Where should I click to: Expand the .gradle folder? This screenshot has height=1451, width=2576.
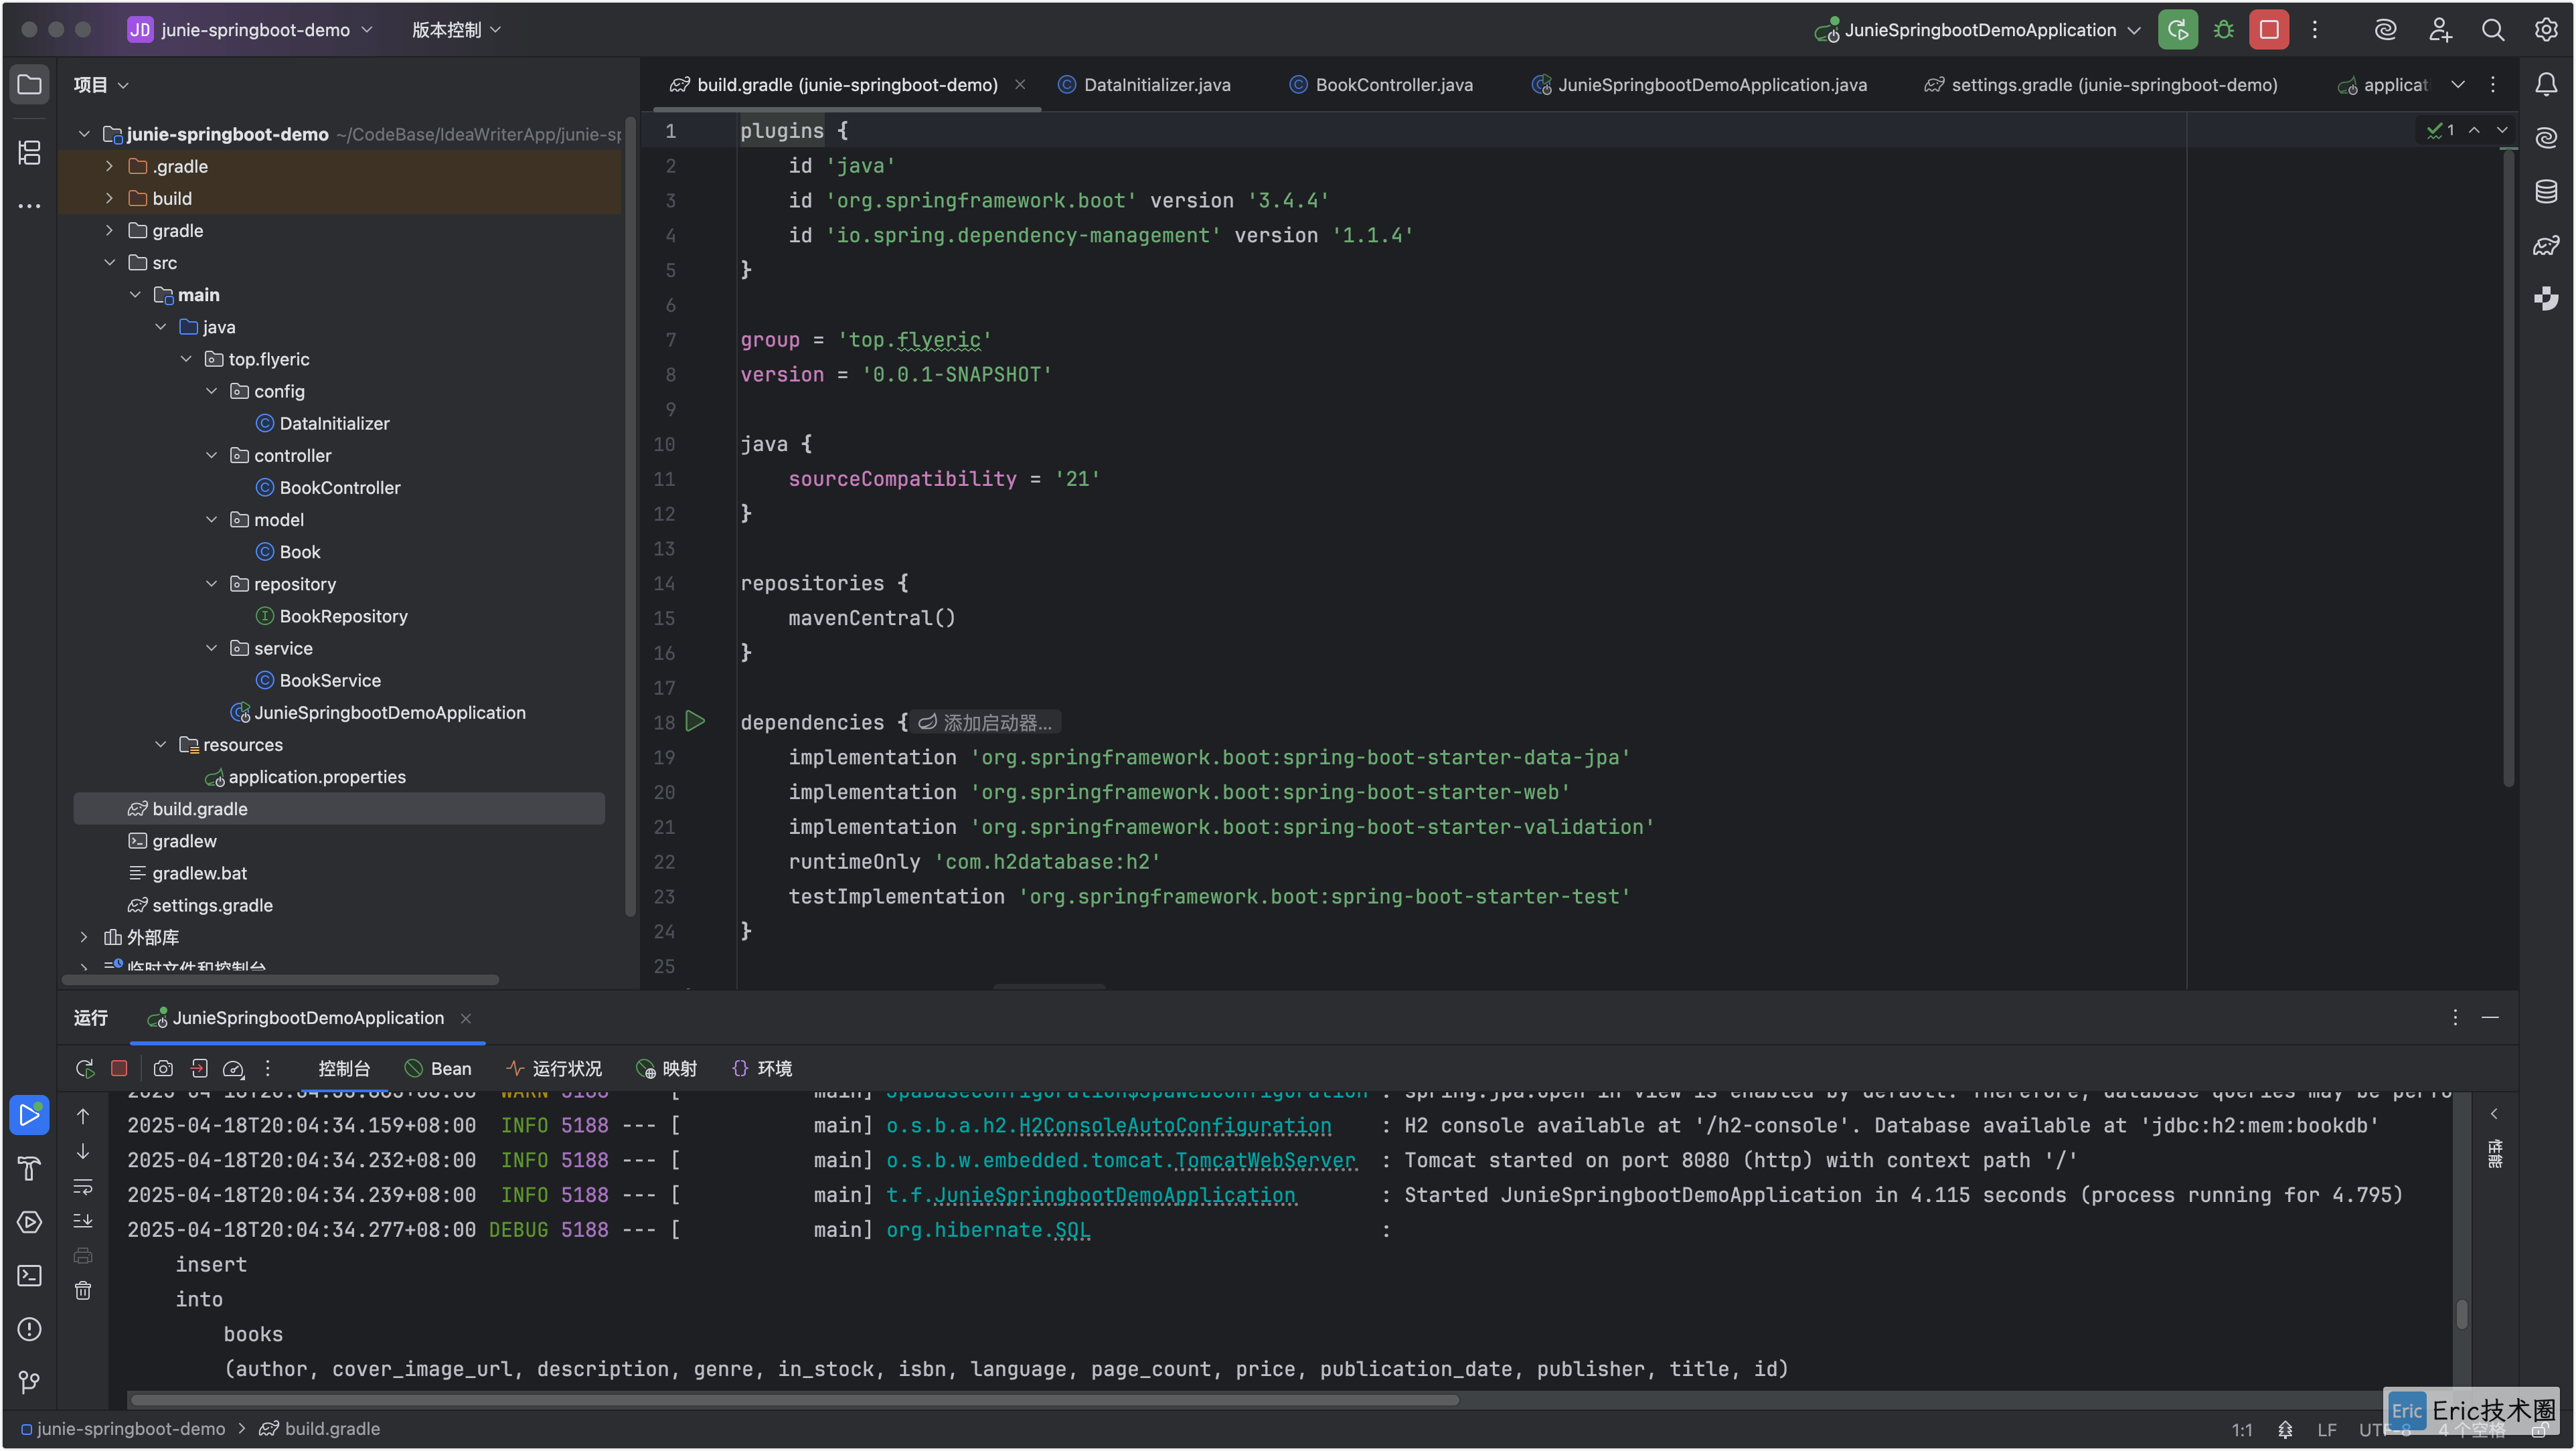109,166
